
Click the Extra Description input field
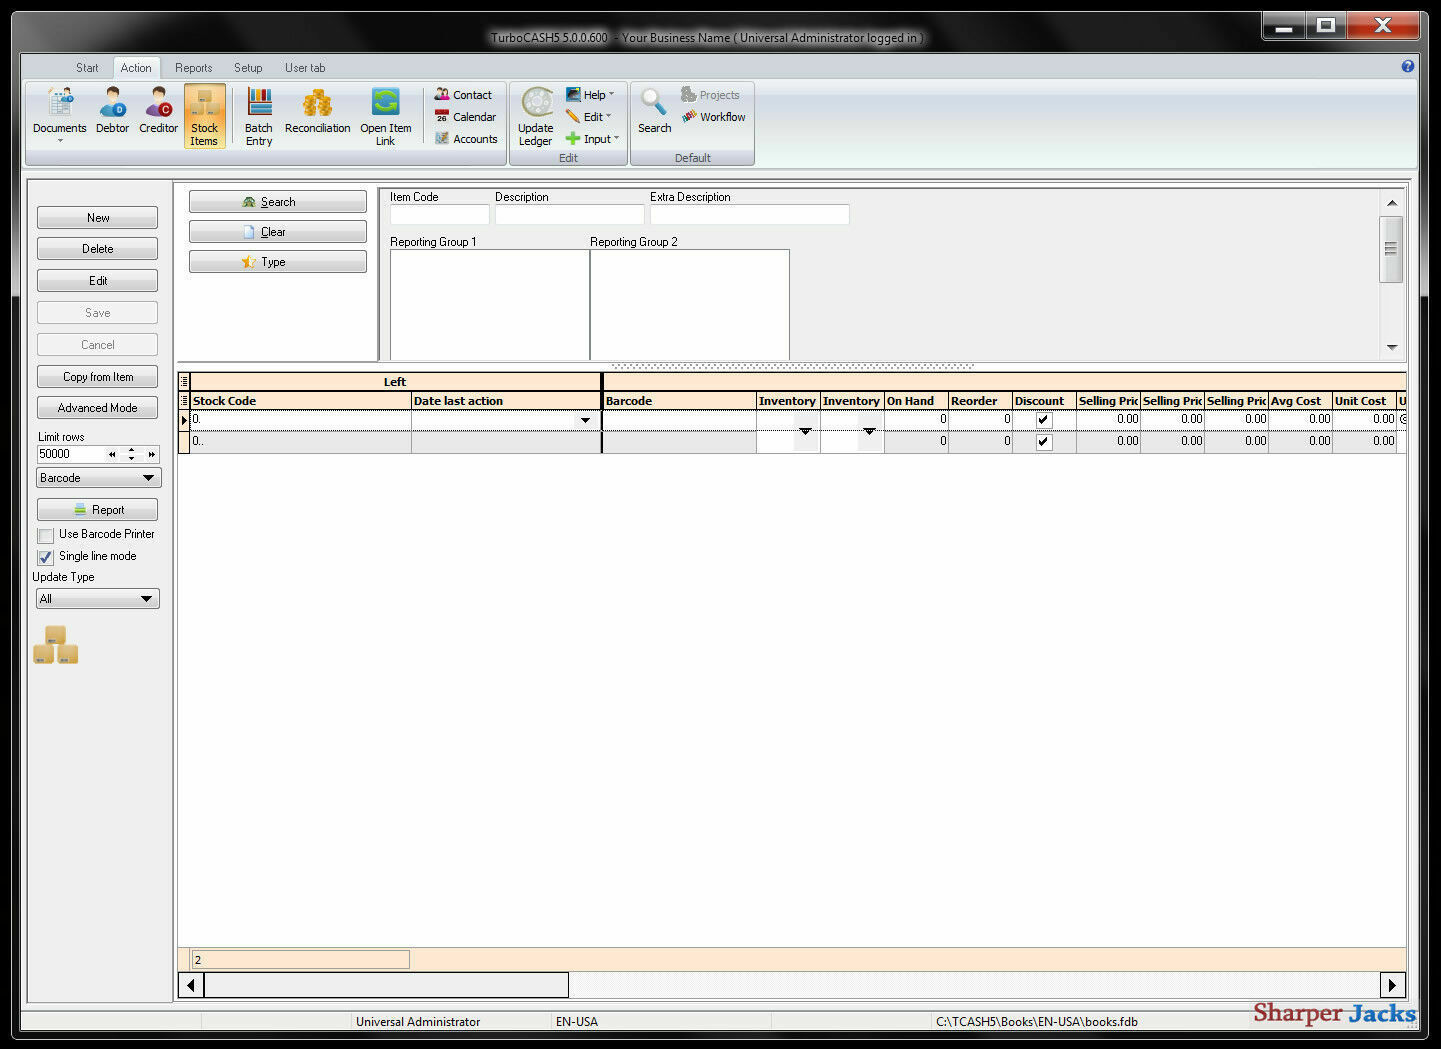pyautogui.click(x=749, y=214)
